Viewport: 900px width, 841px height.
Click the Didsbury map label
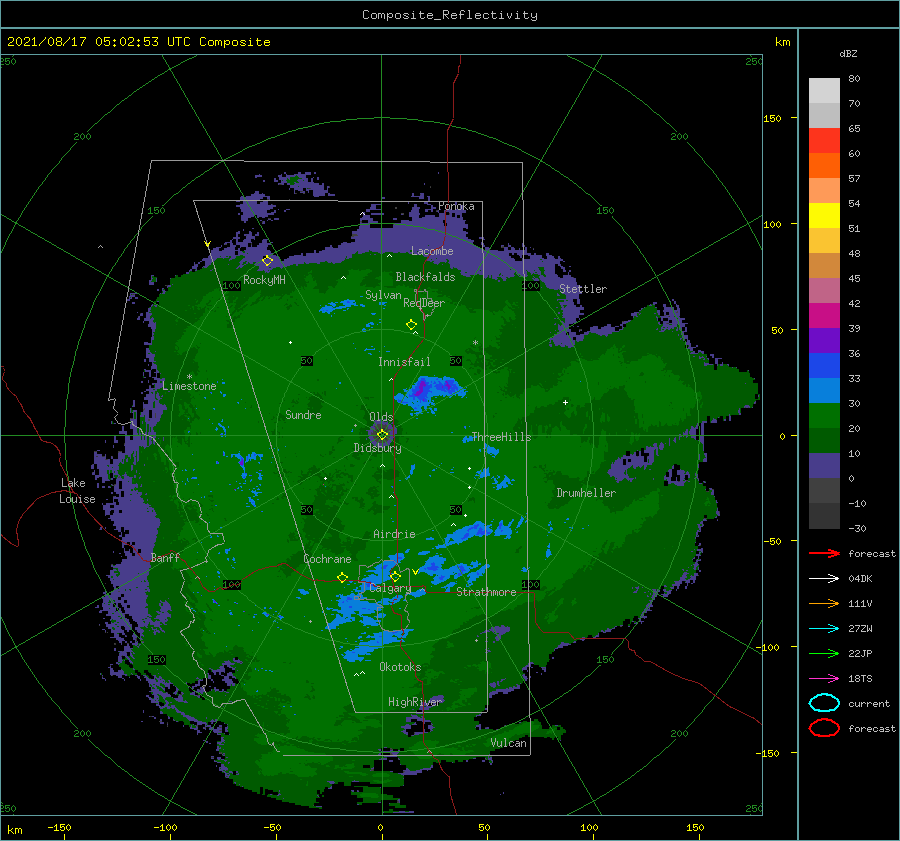377,448
